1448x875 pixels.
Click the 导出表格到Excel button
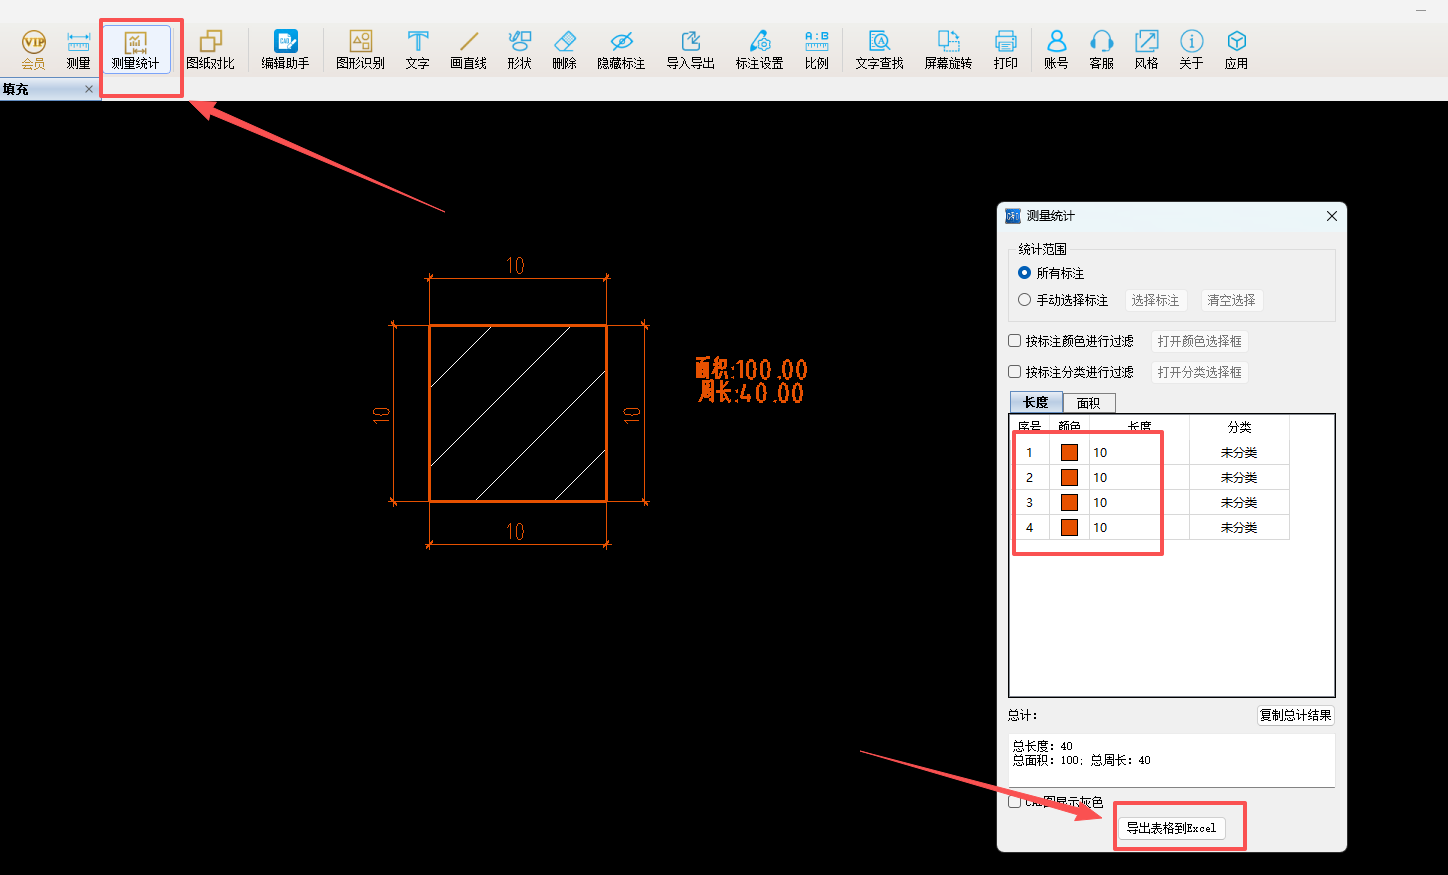coord(1171,828)
